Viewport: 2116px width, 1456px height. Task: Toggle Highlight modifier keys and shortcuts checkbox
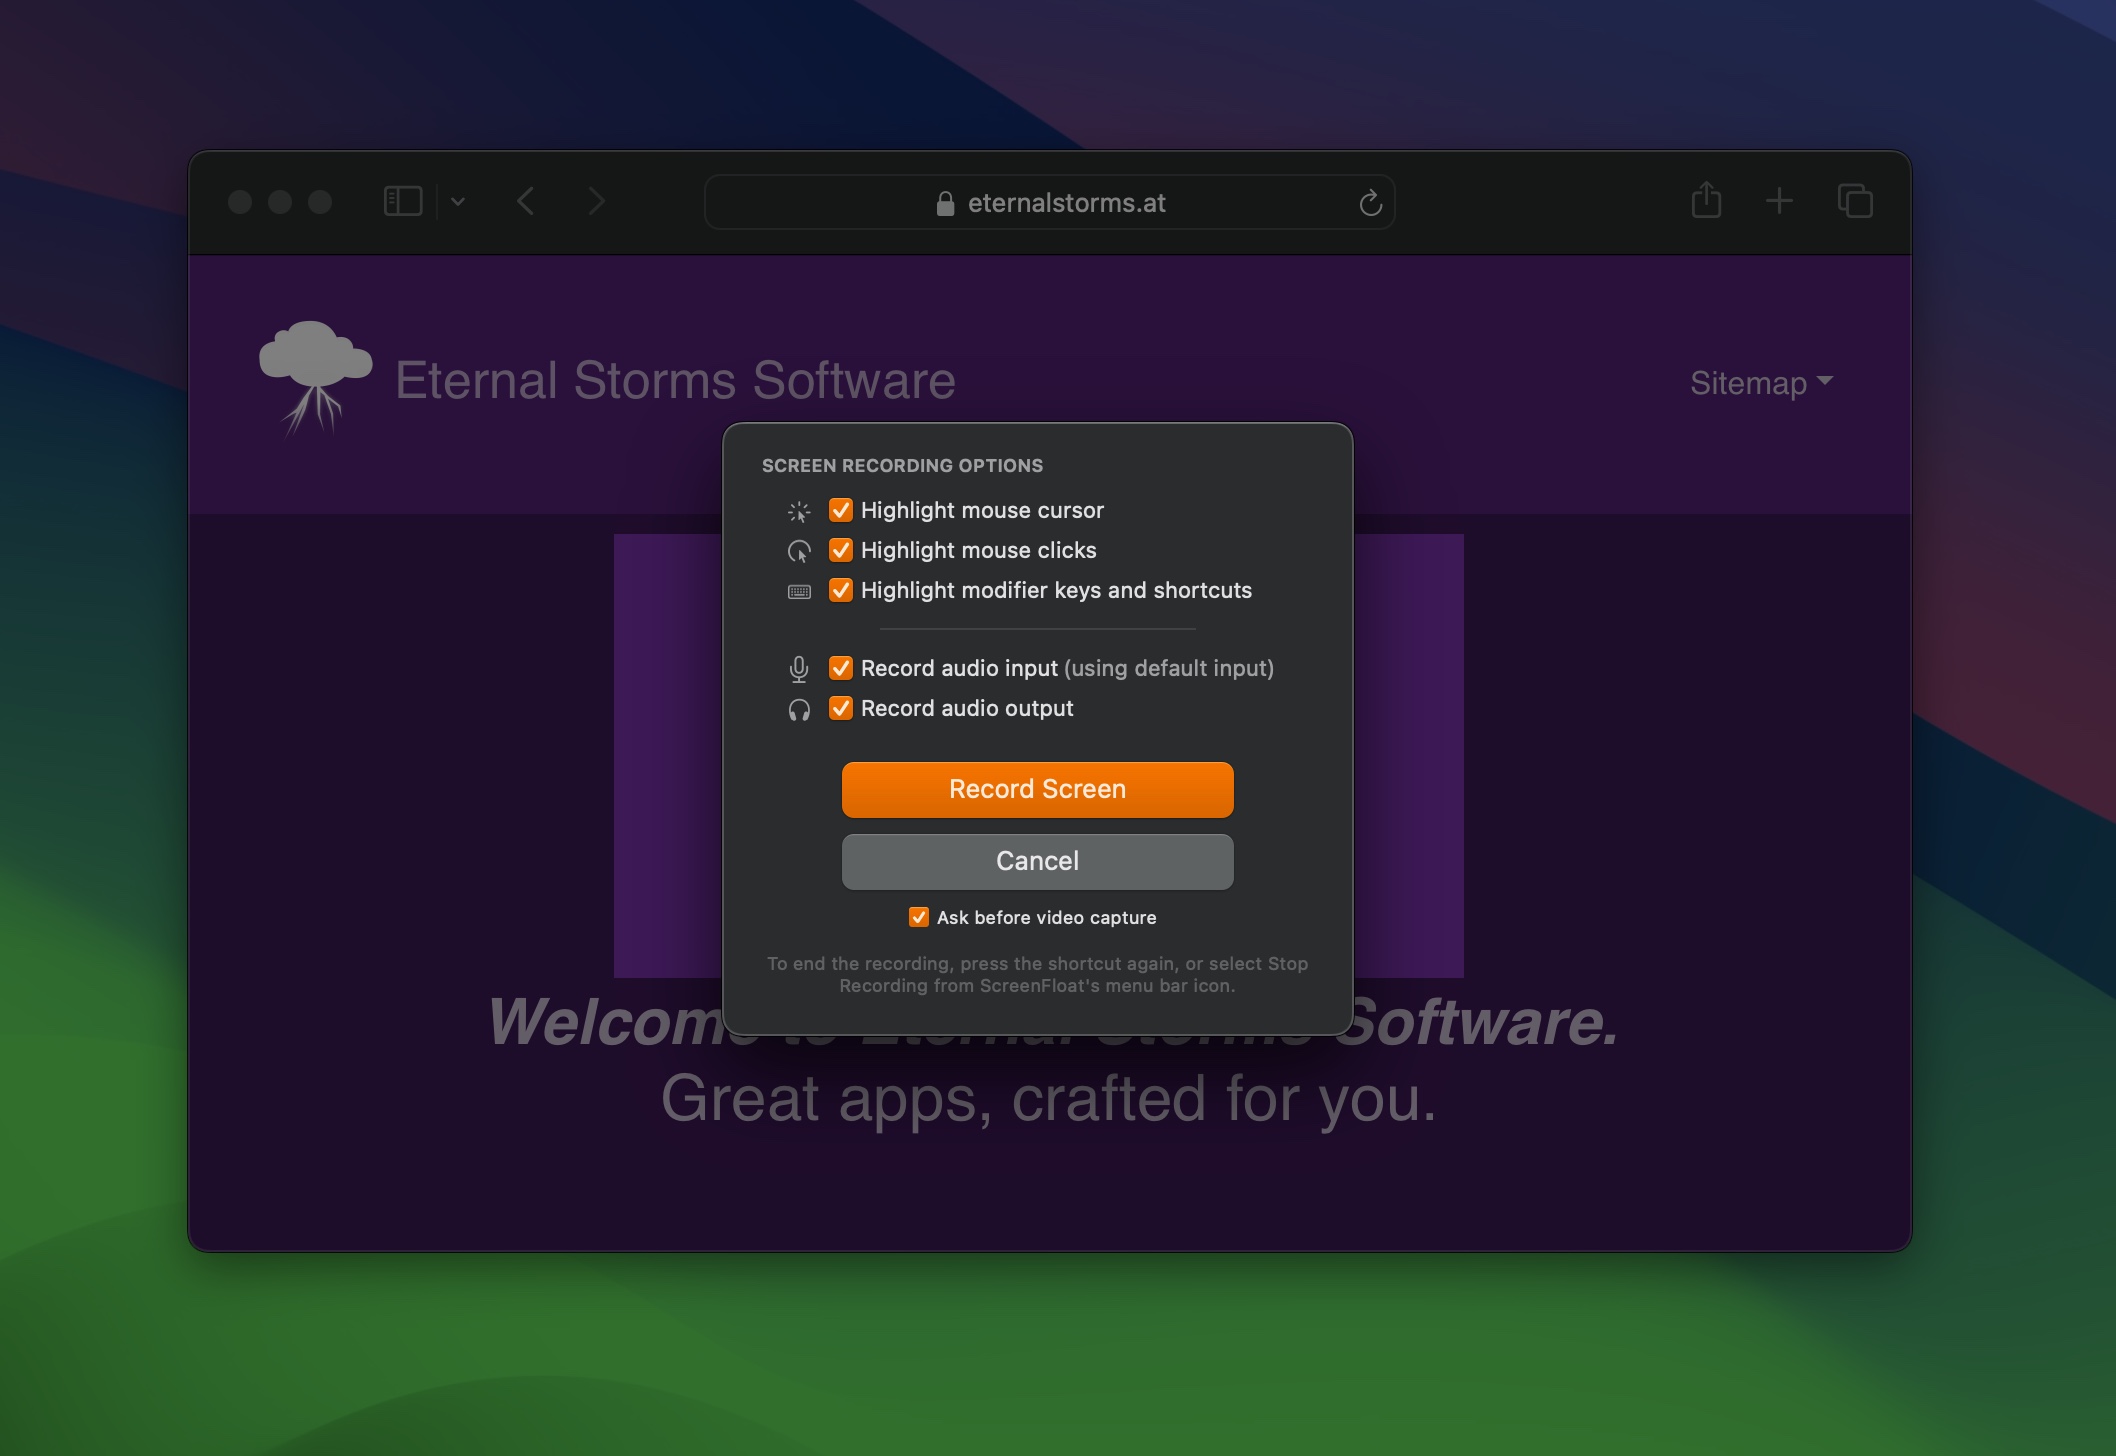click(841, 590)
